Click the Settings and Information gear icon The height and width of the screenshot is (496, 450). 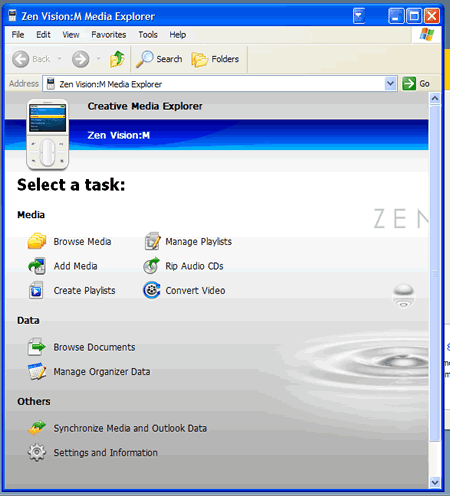(37, 452)
